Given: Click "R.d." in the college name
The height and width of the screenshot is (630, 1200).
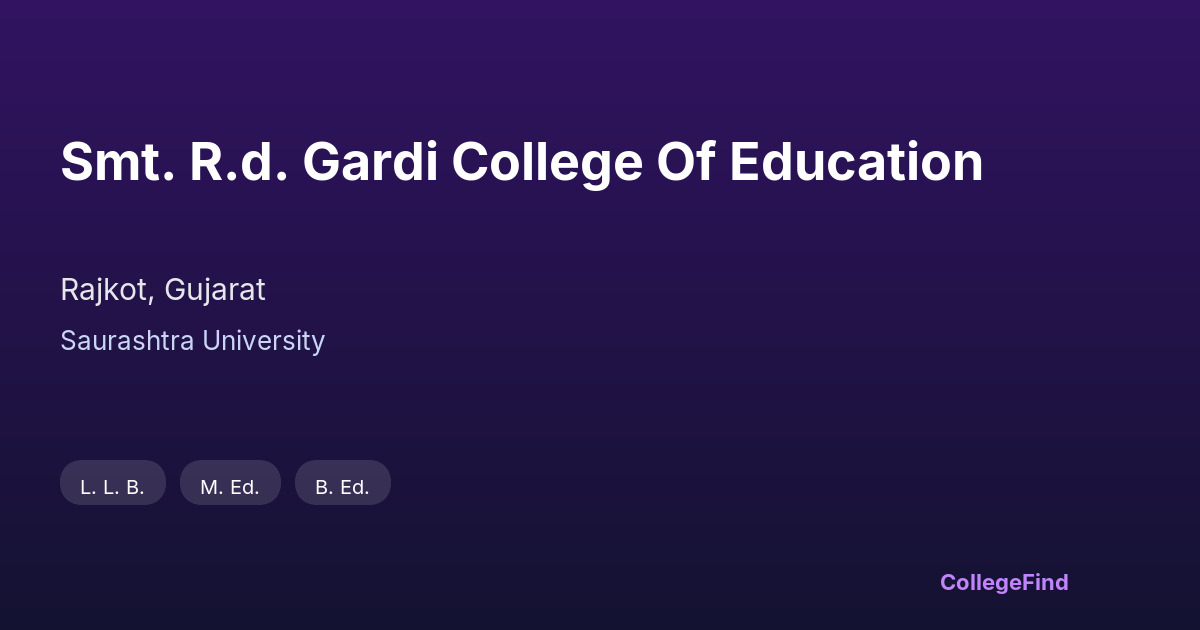Looking at the screenshot, I should 239,162.
